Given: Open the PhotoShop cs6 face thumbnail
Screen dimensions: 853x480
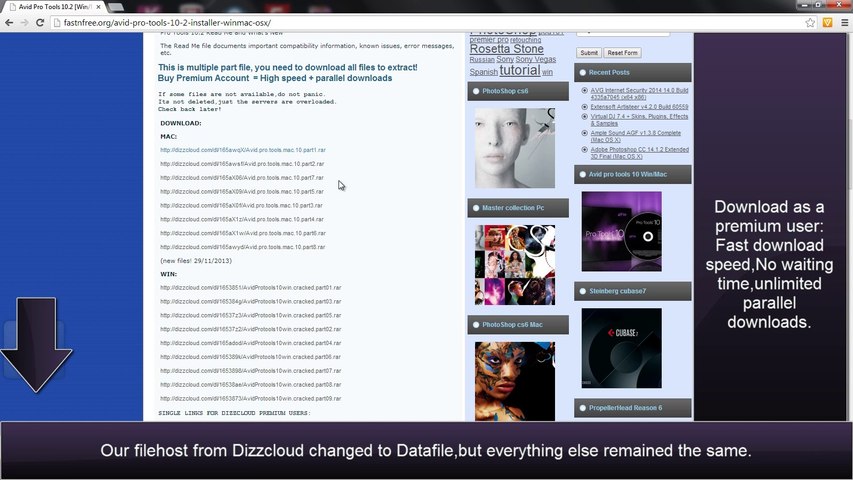Looking at the screenshot, I should coord(515,148).
